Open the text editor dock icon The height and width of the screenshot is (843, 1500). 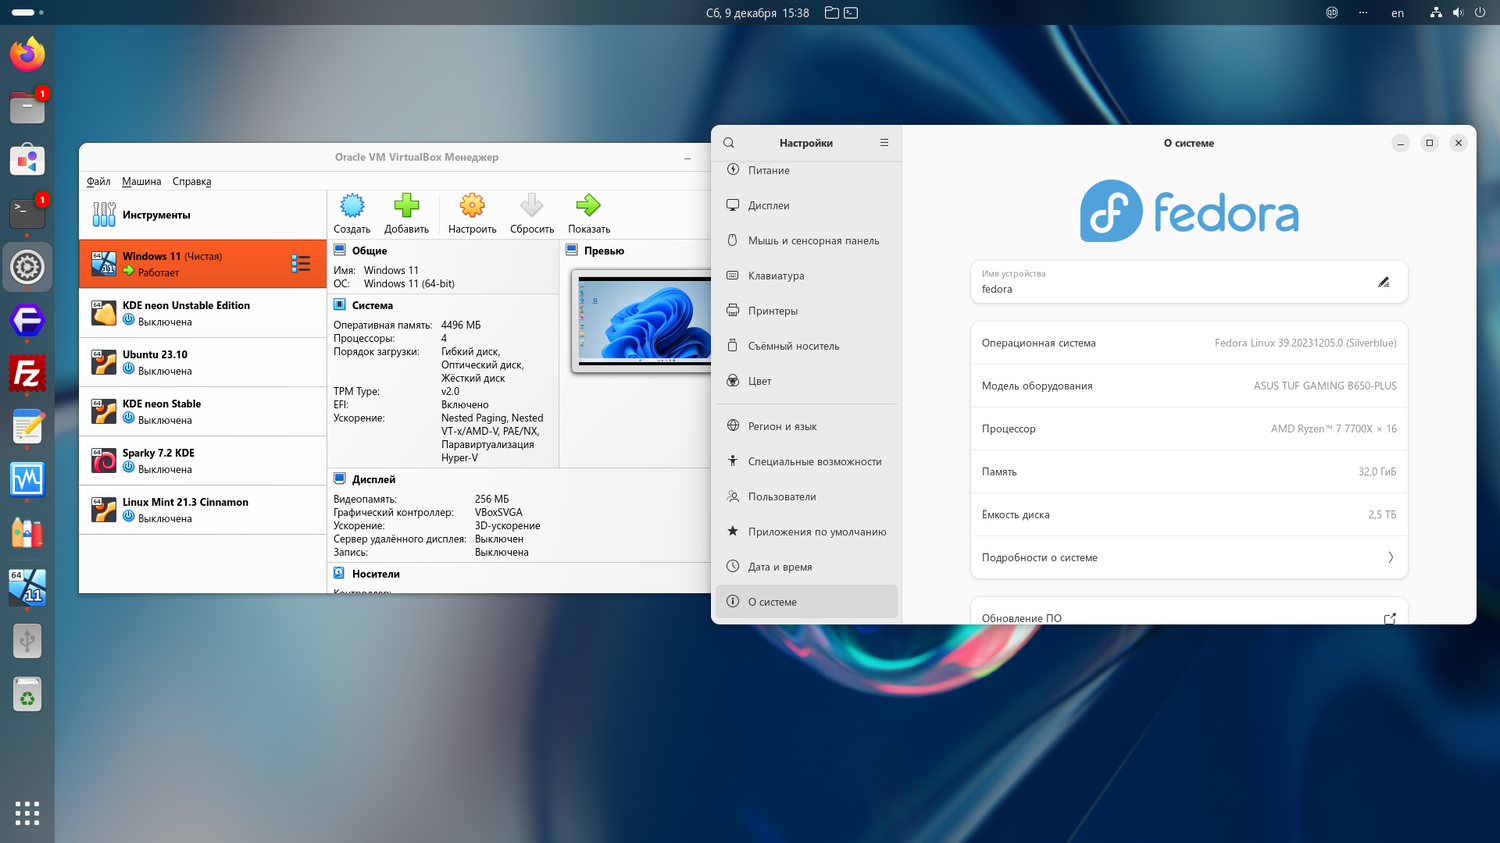(x=27, y=427)
